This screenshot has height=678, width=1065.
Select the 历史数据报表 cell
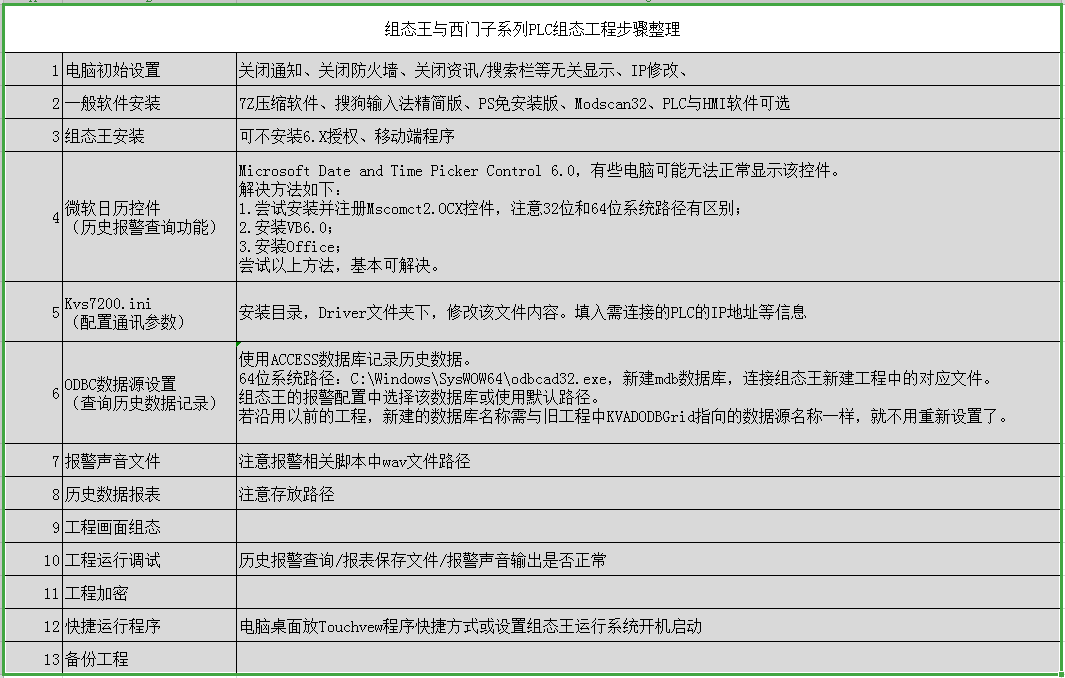(148, 494)
